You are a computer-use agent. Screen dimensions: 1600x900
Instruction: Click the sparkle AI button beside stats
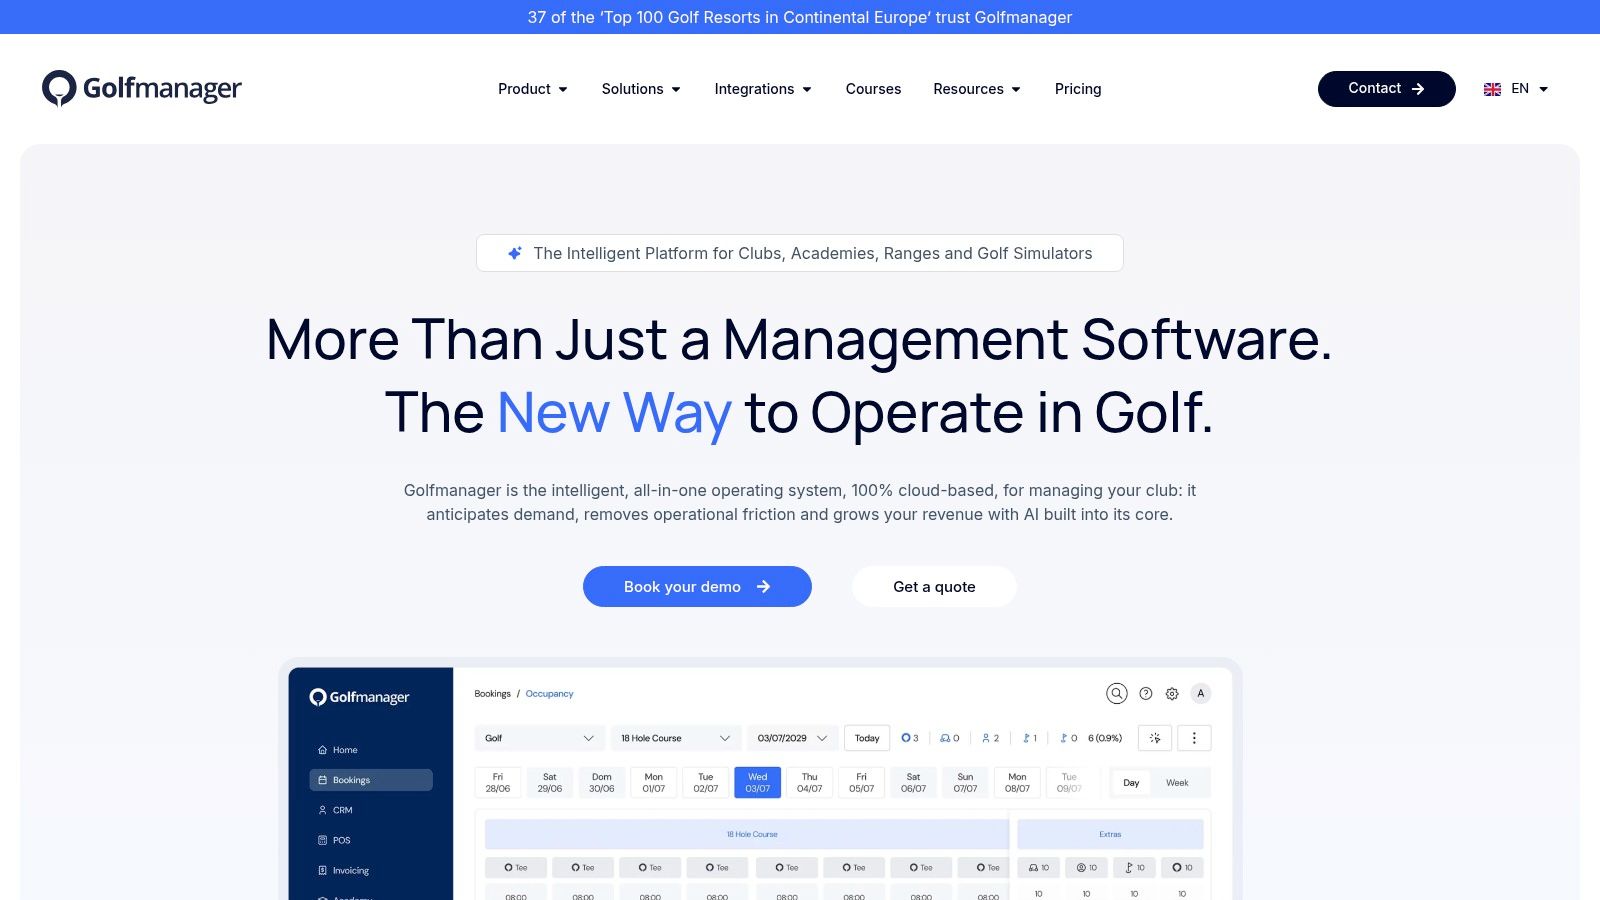1155,738
